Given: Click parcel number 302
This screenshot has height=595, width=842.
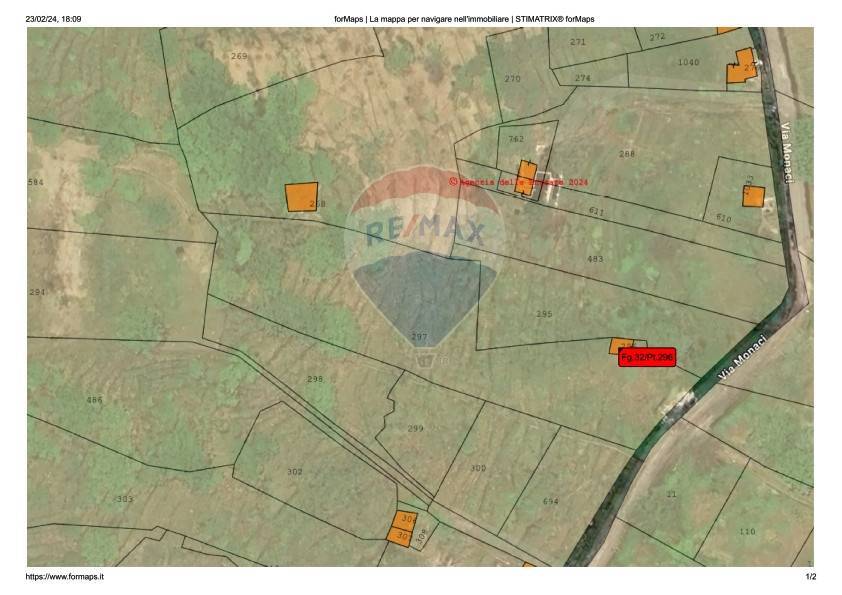Looking at the screenshot, I should click(294, 471).
